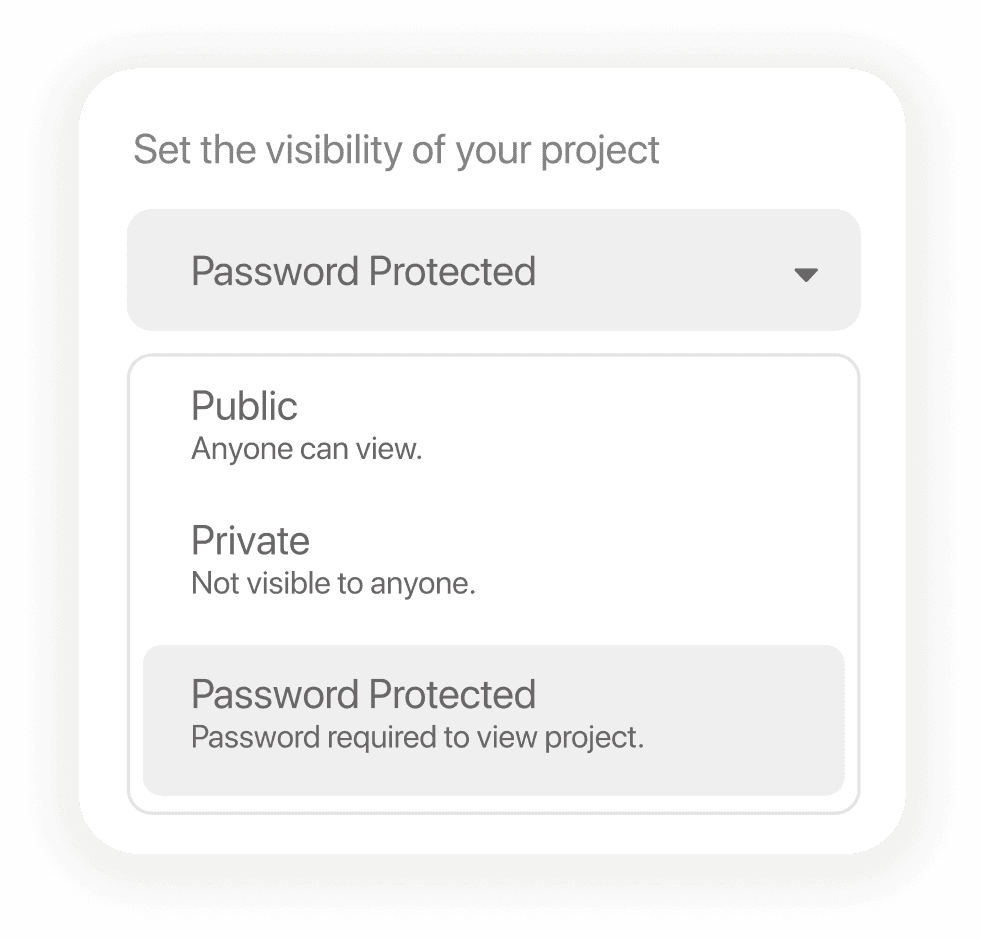981x939 pixels.
Task: Collapse the visibility list via caret triangle
Action: [x=805, y=275]
